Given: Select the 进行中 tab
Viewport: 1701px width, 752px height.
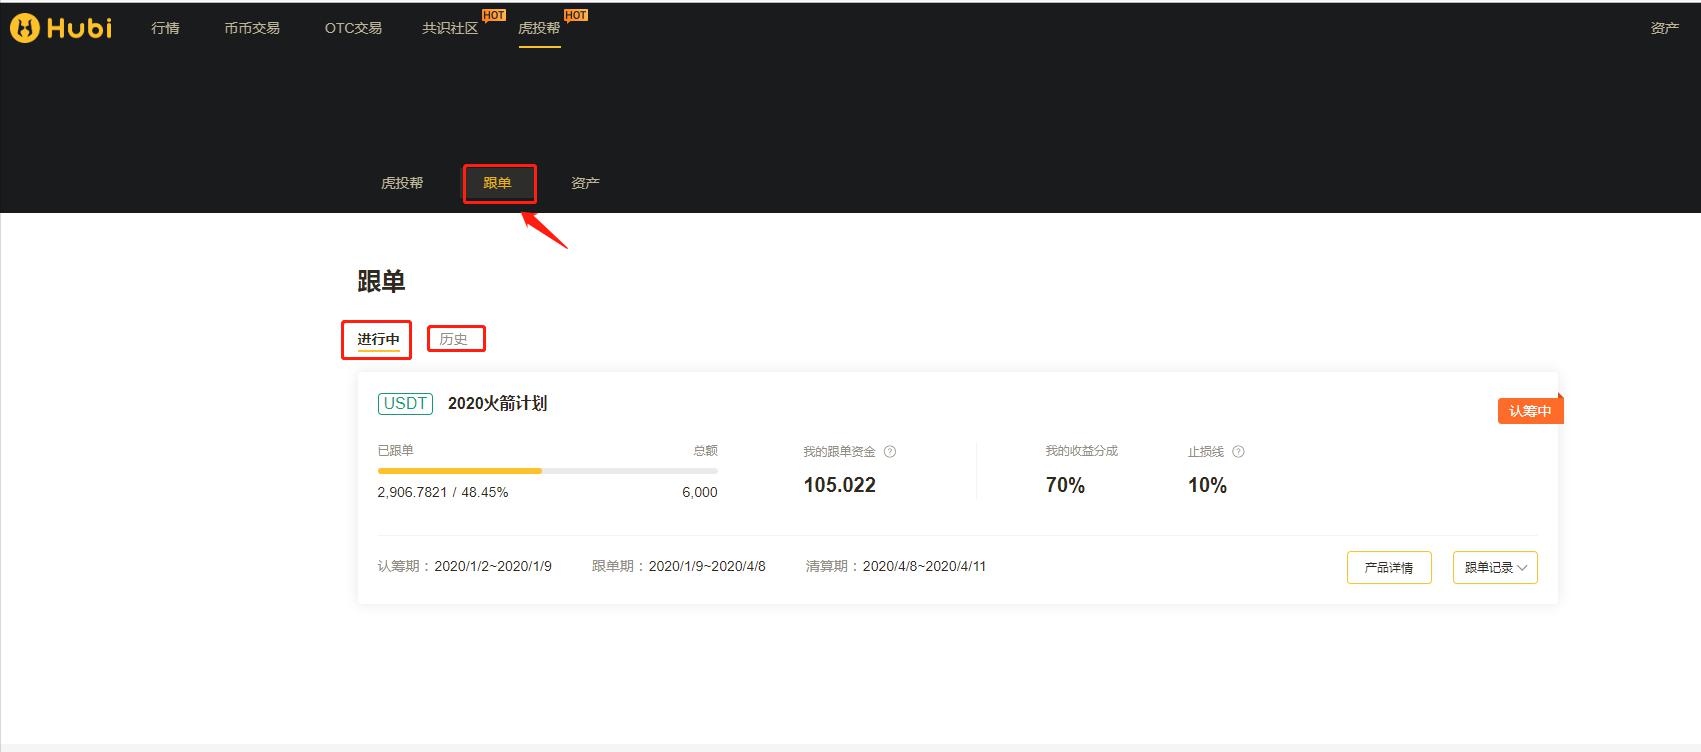Looking at the screenshot, I should [x=378, y=339].
